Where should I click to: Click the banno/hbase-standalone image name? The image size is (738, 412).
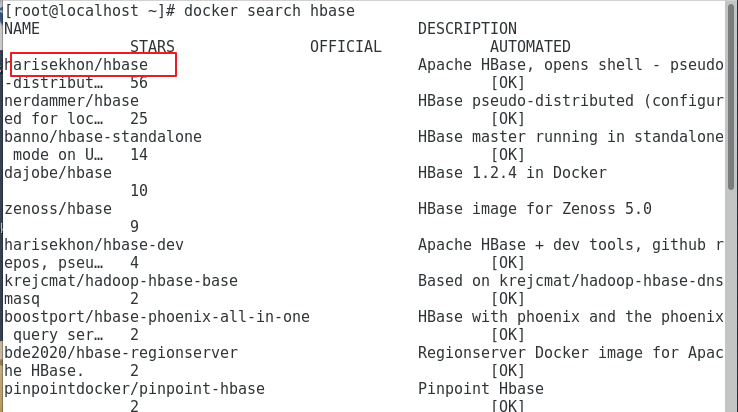click(102, 137)
